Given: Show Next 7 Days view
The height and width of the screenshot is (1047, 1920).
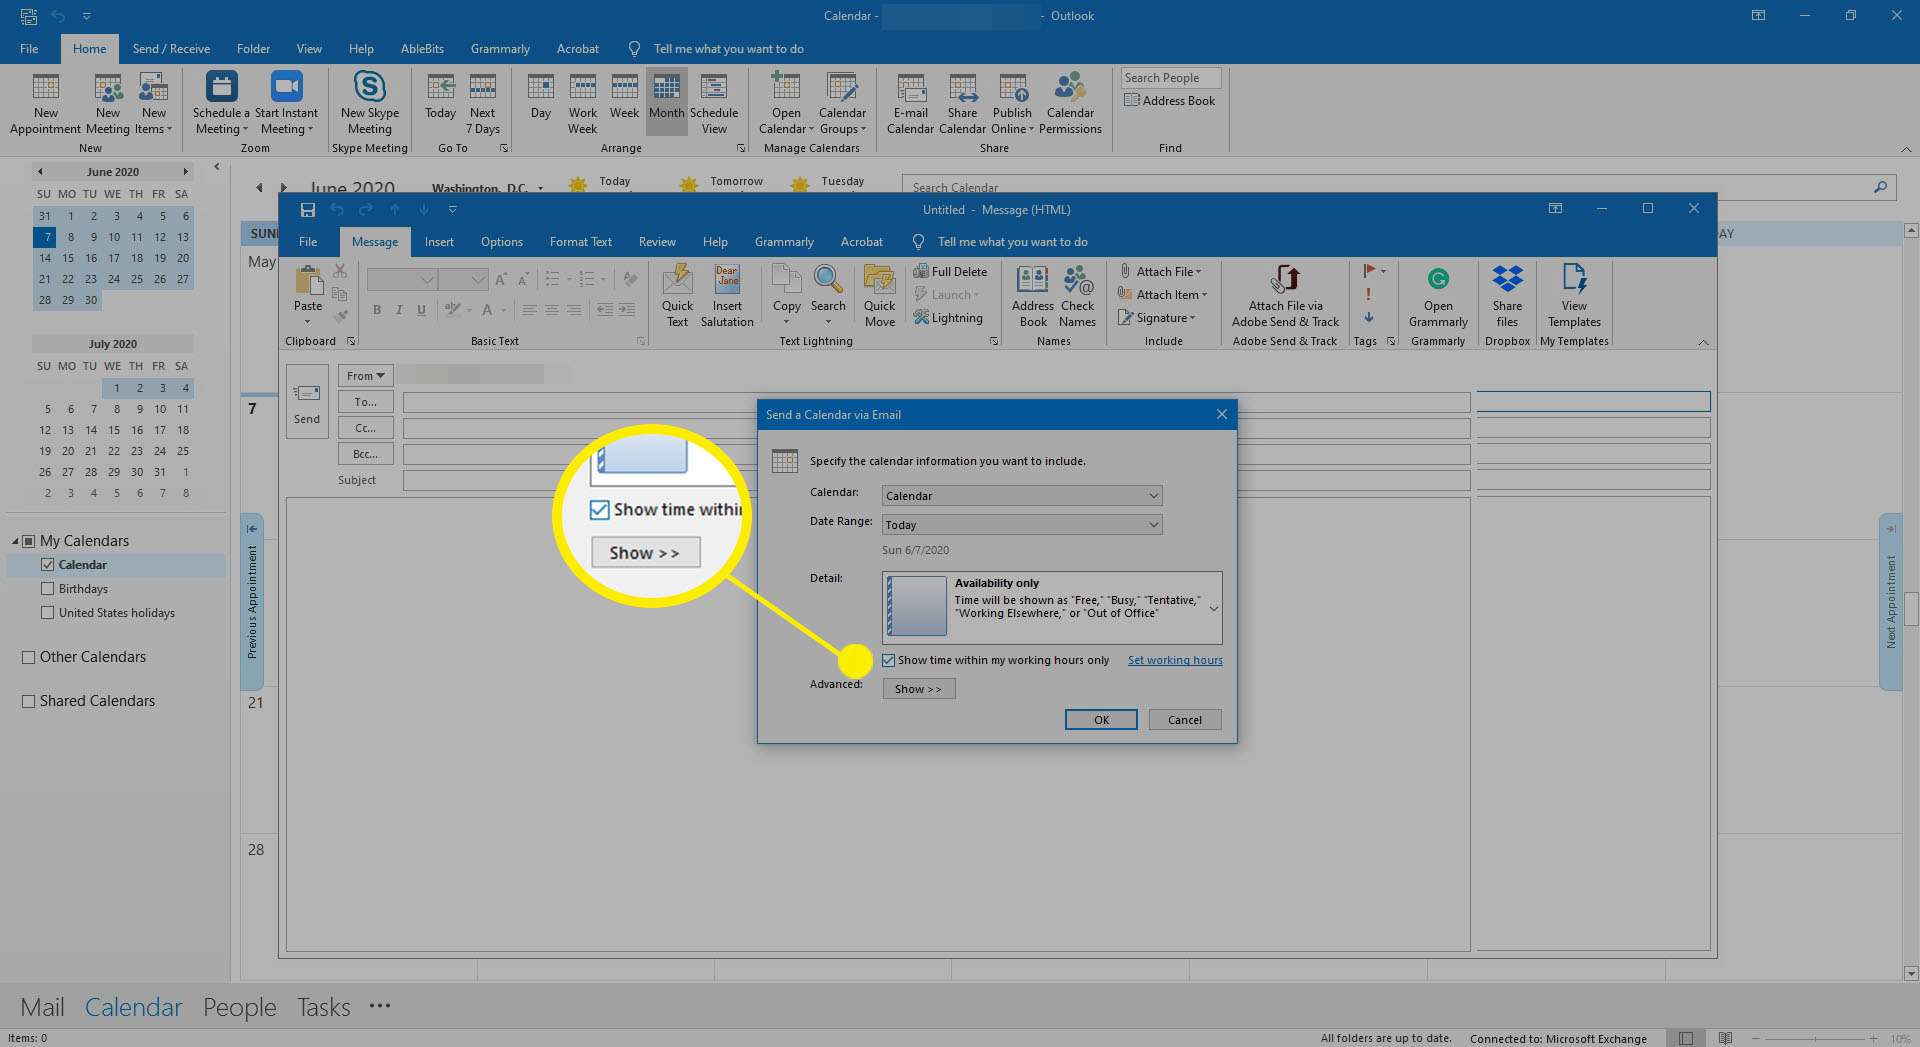Looking at the screenshot, I should tap(482, 103).
